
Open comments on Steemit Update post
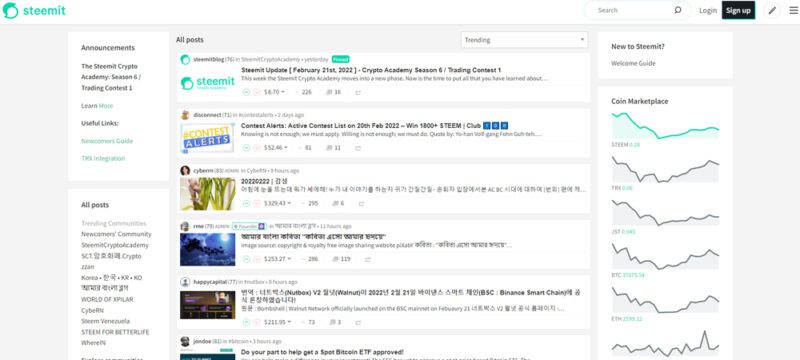pos(333,92)
